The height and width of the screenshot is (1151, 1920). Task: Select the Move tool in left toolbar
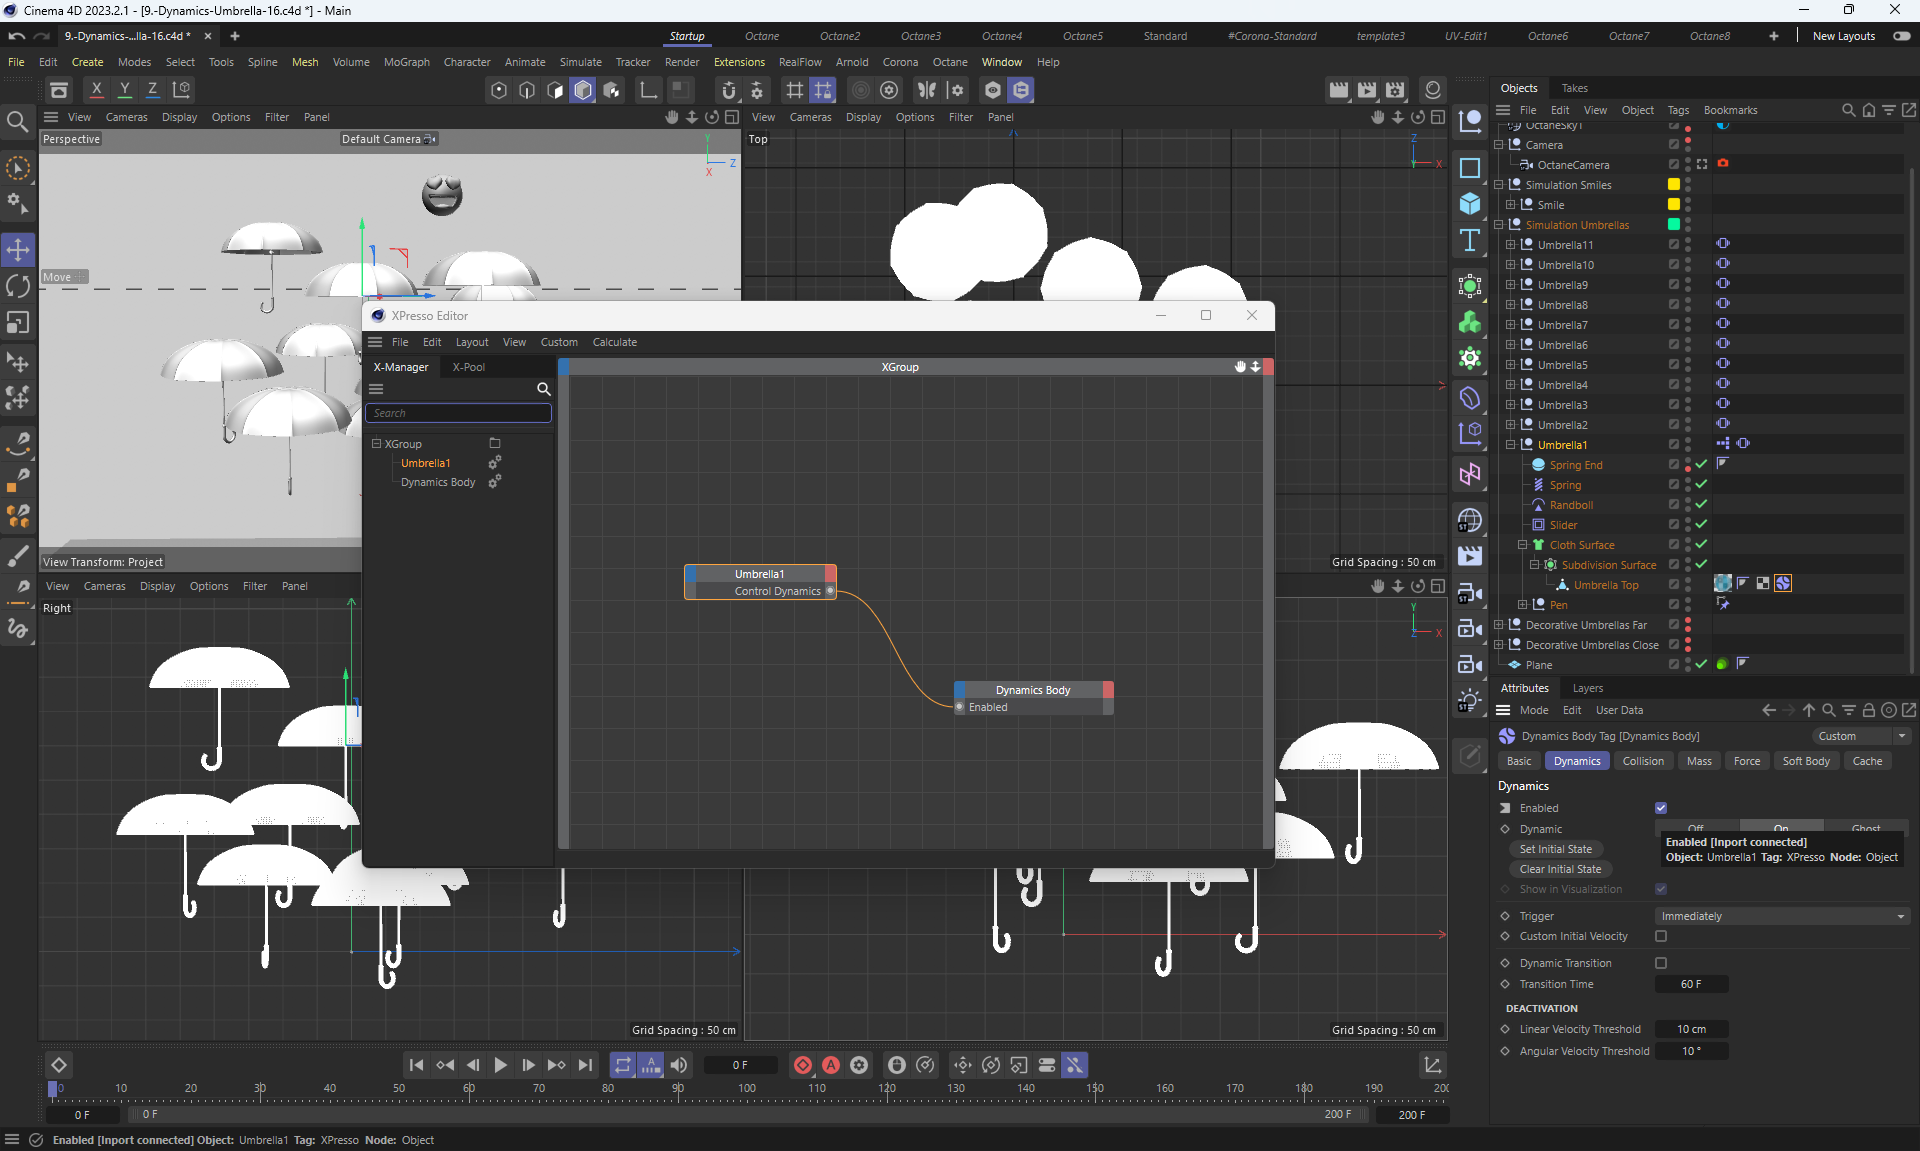[18, 249]
